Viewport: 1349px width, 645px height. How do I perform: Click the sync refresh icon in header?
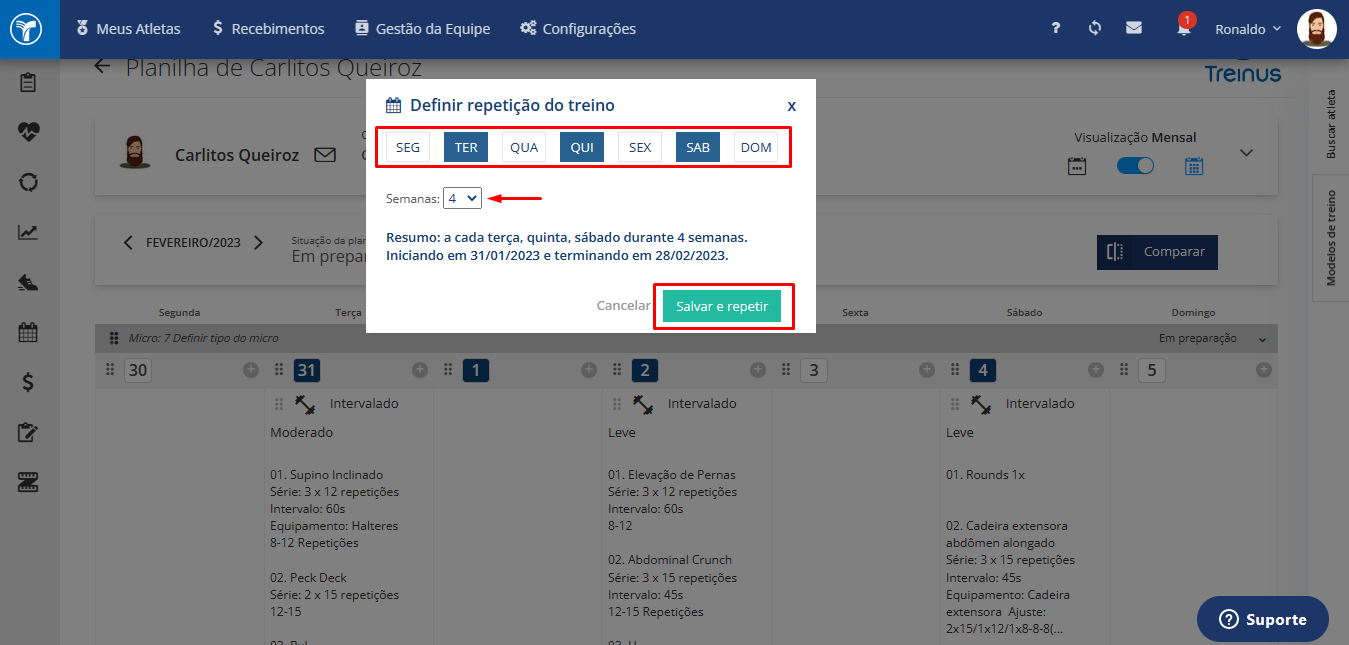1095,28
